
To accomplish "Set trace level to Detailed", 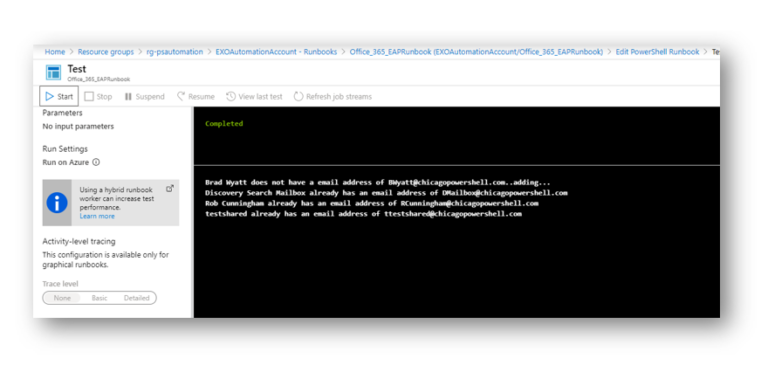I will (136, 298).
